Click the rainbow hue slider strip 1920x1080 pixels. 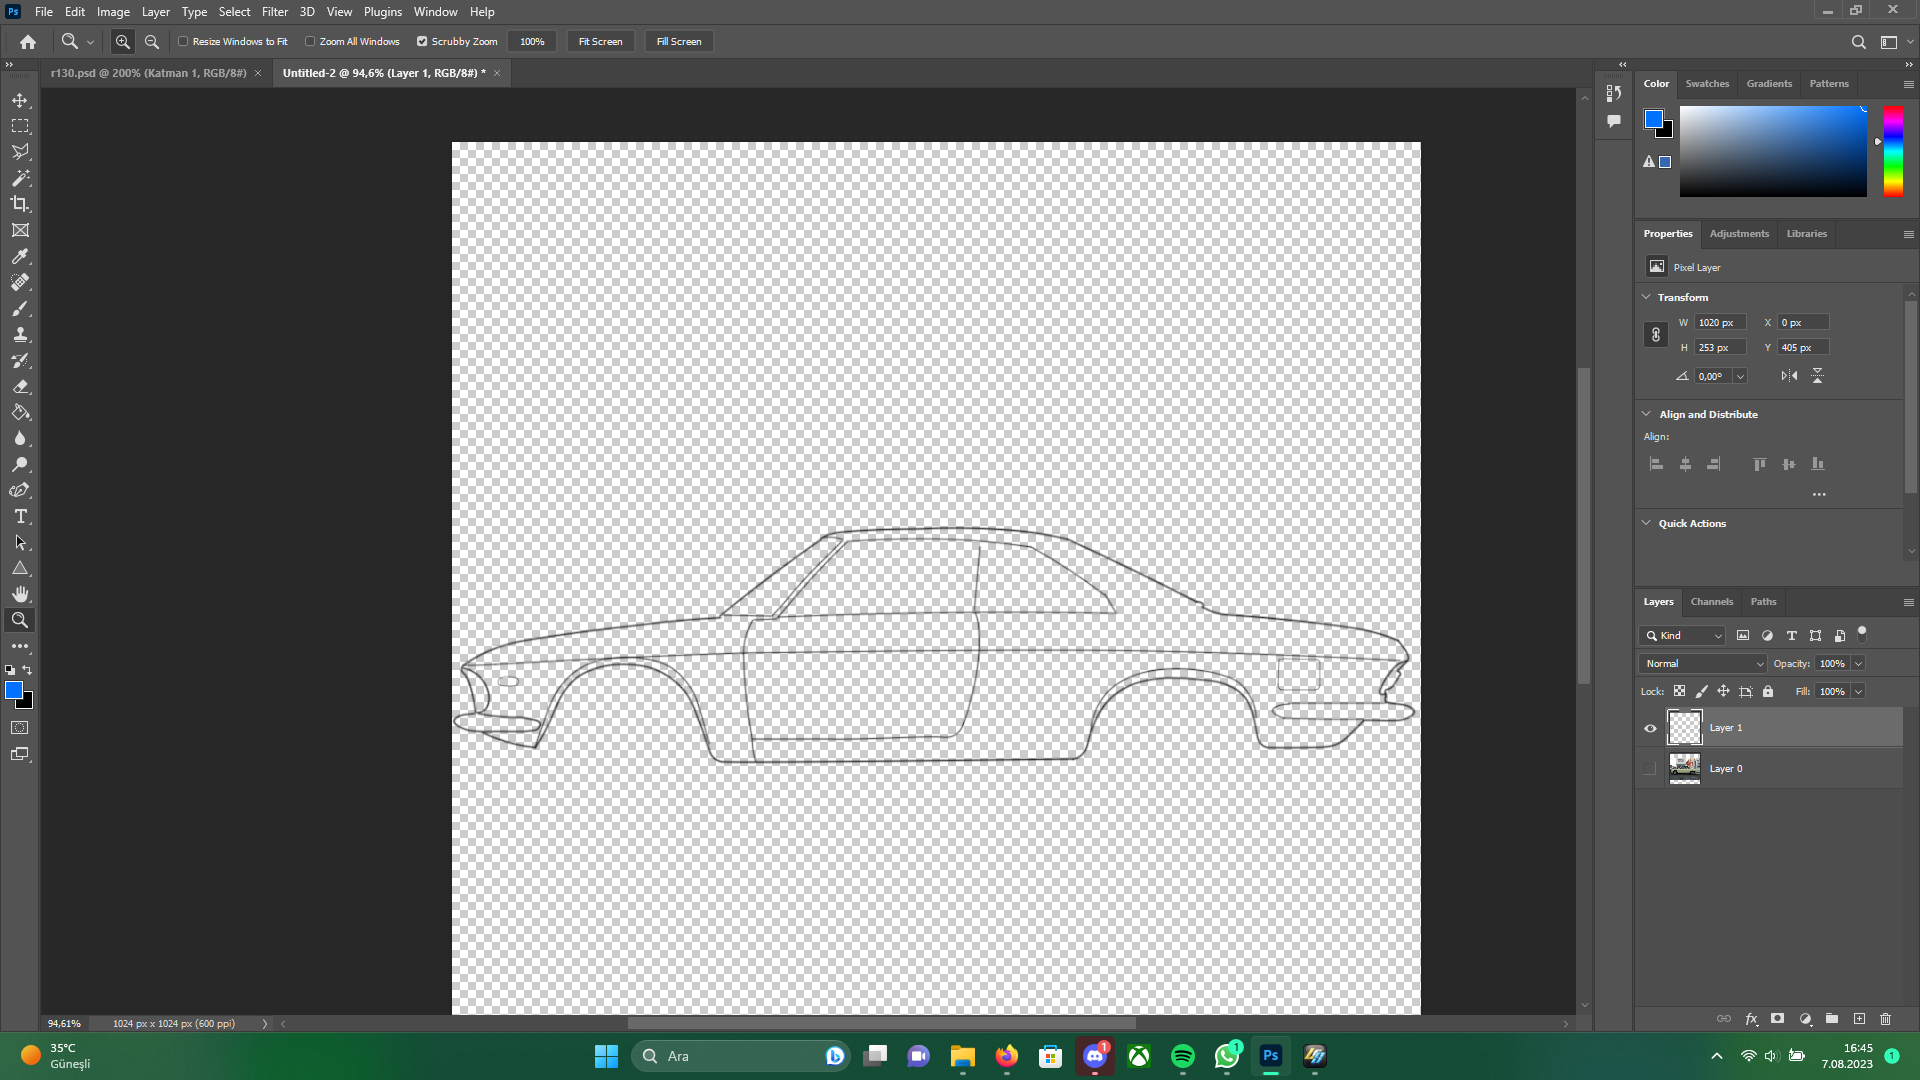click(1893, 150)
